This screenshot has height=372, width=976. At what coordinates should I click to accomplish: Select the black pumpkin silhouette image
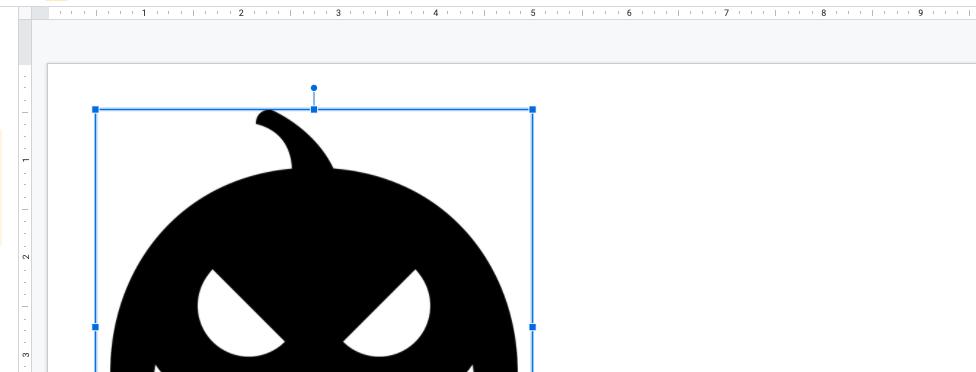tap(314, 241)
